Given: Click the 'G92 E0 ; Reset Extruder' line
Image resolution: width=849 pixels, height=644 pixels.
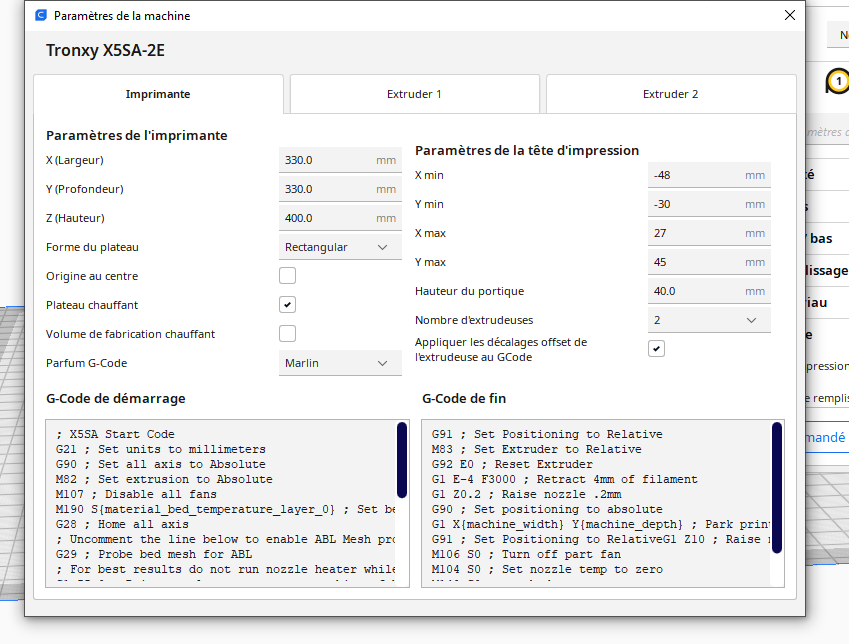Looking at the screenshot, I should [x=512, y=464].
